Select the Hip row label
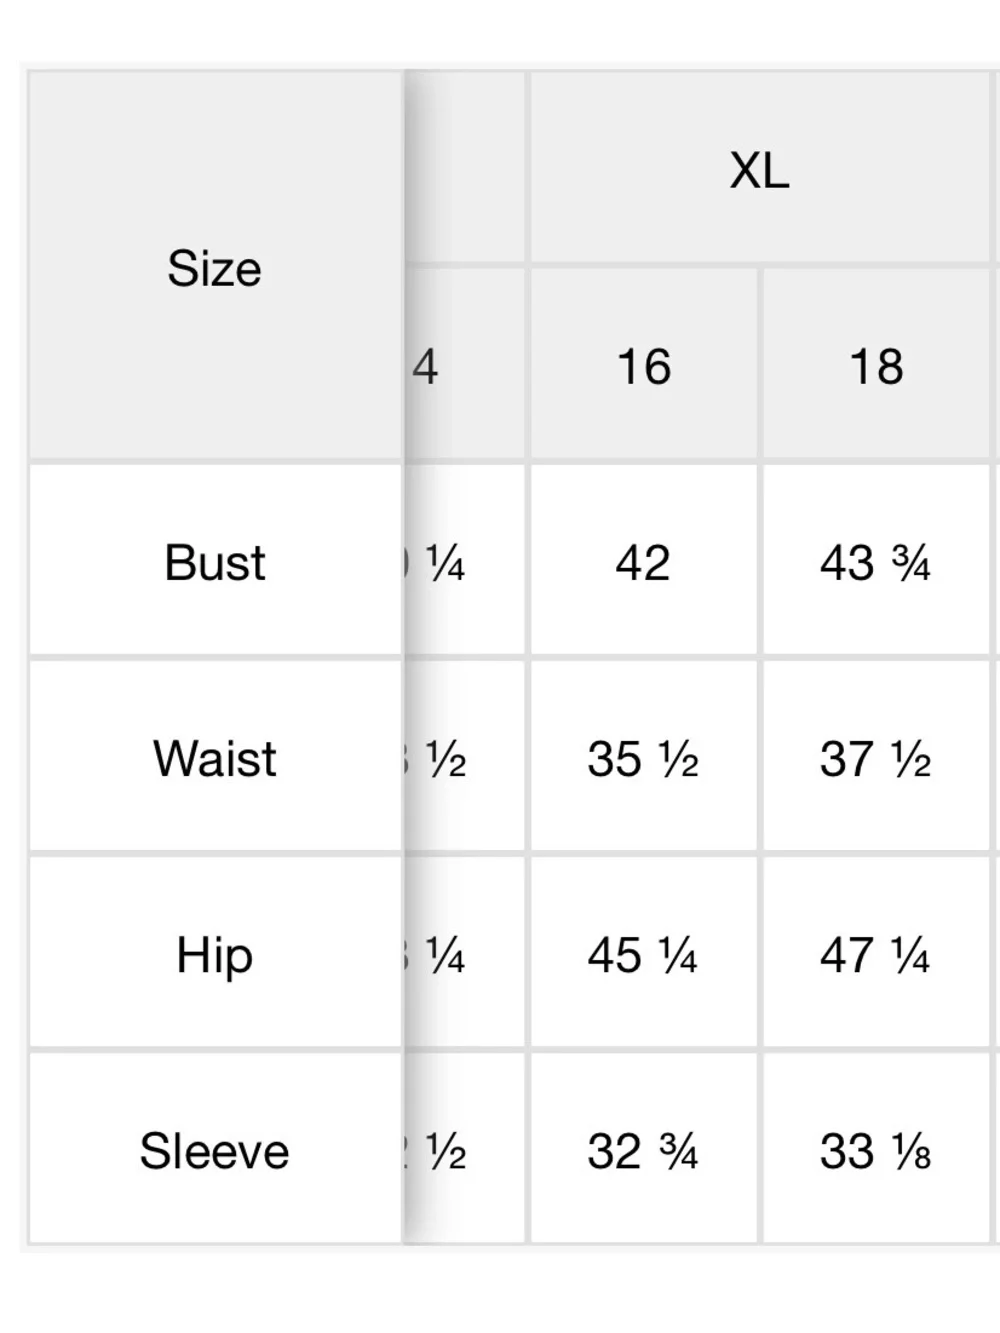Image resolution: width=1000 pixels, height=1333 pixels. (215, 954)
